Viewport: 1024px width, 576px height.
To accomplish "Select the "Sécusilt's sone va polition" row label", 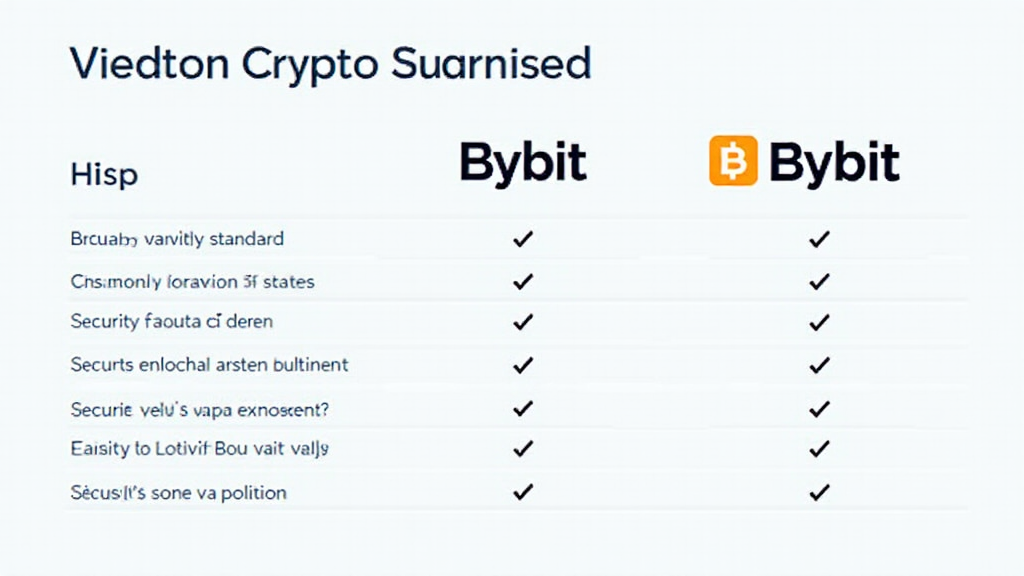I will point(178,492).
